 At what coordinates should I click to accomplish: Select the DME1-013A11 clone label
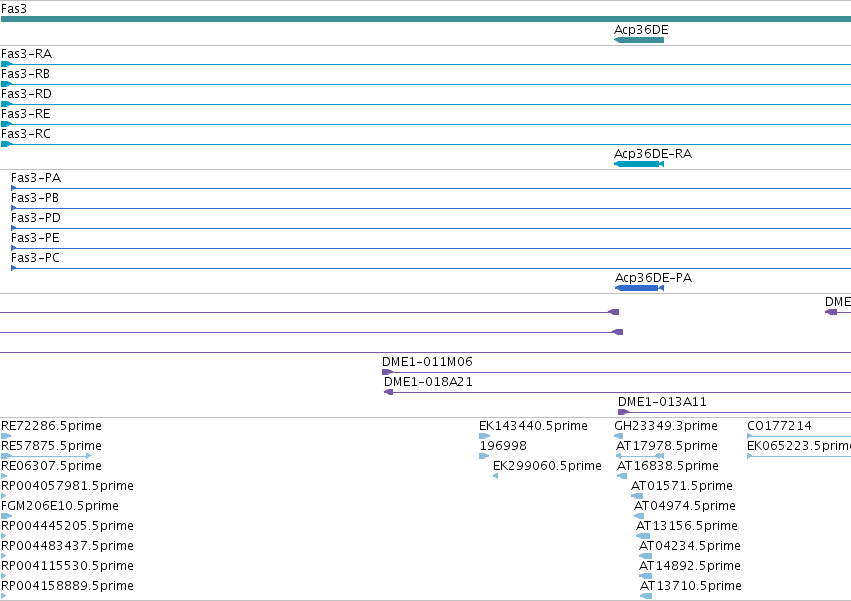pyautogui.click(x=662, y=402)
